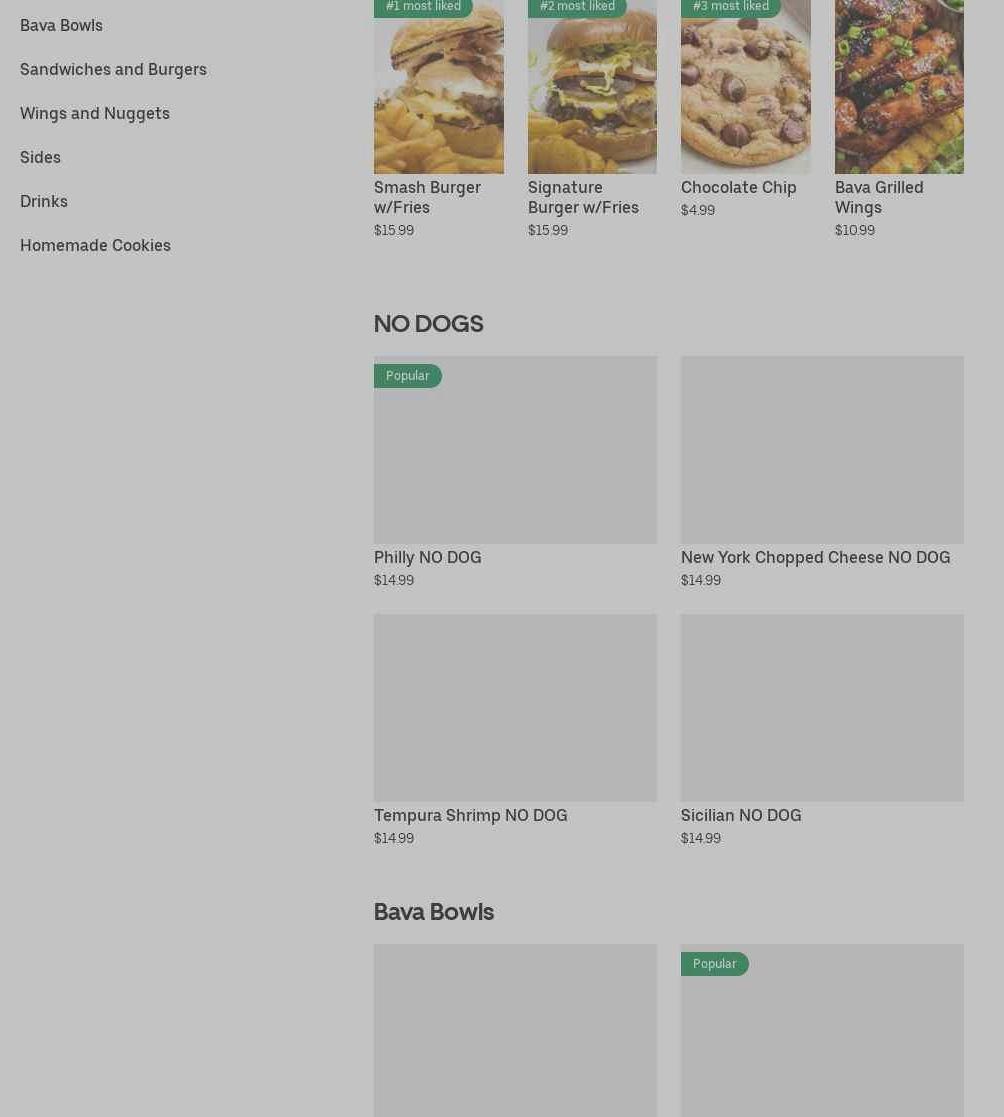Click the Sicilian NO DOG image placeholder
Image resolution: width=1004 pixels, height=1117 pixels.
coord(822,708)
